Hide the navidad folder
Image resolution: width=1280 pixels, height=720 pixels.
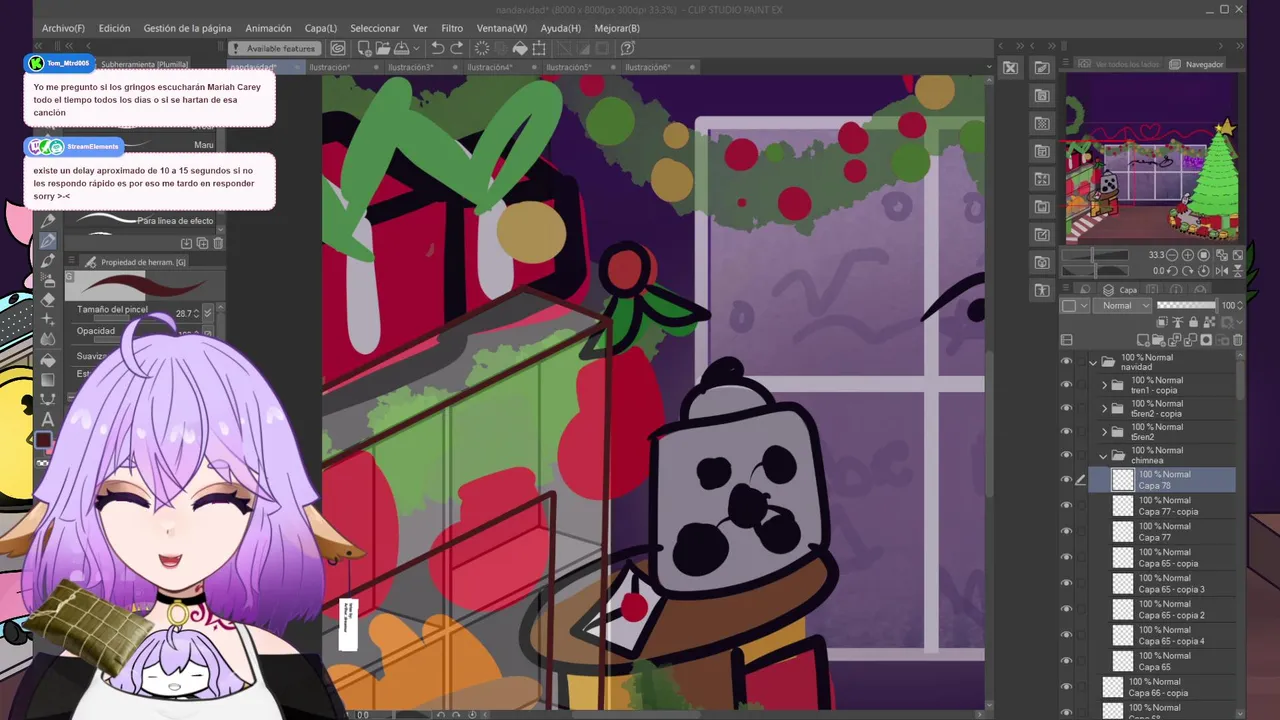click(x=1066, y=362)
